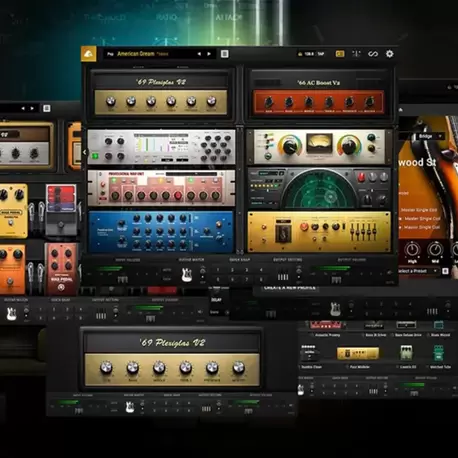Click Output Setting bars icon in main window
The height and width of the screenshot is (458, 458).
[x=283, y=277]
